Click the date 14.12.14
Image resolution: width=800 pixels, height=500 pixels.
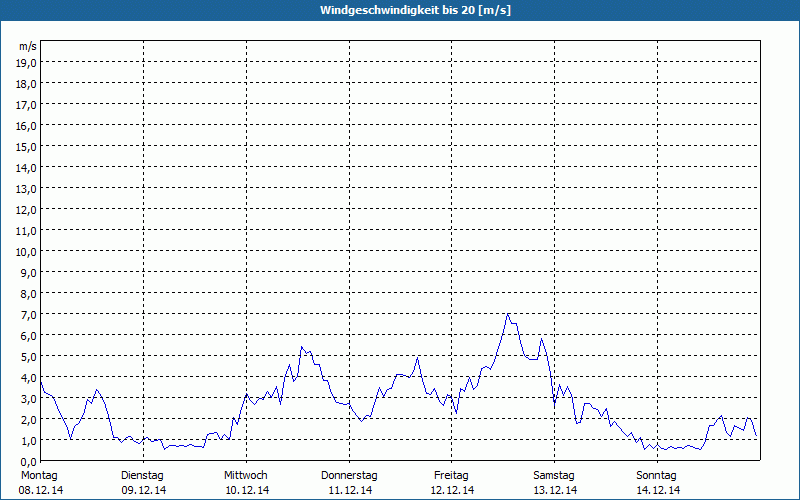coord(658,490)
